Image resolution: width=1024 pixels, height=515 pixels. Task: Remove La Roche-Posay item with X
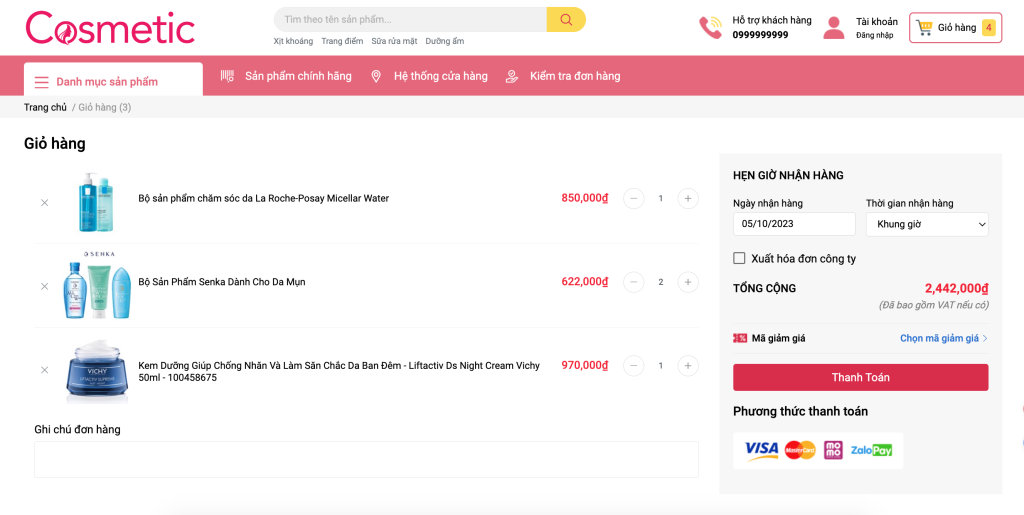point(44,203)
